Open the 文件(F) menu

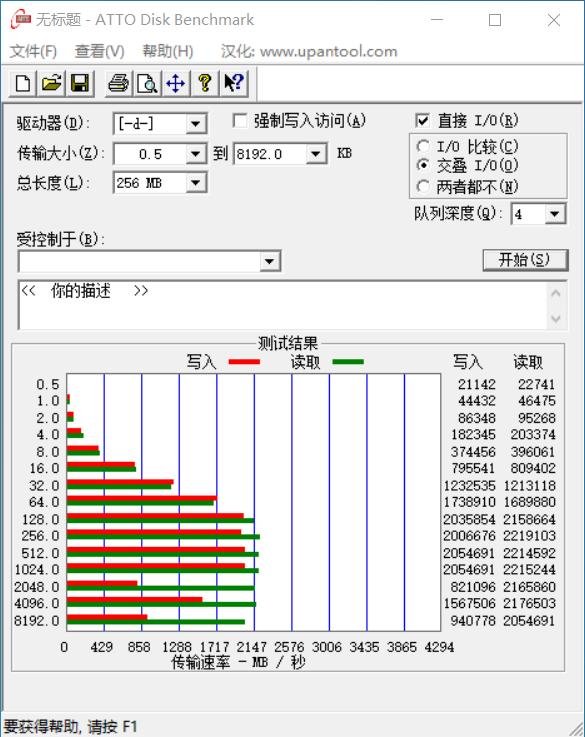33,51
